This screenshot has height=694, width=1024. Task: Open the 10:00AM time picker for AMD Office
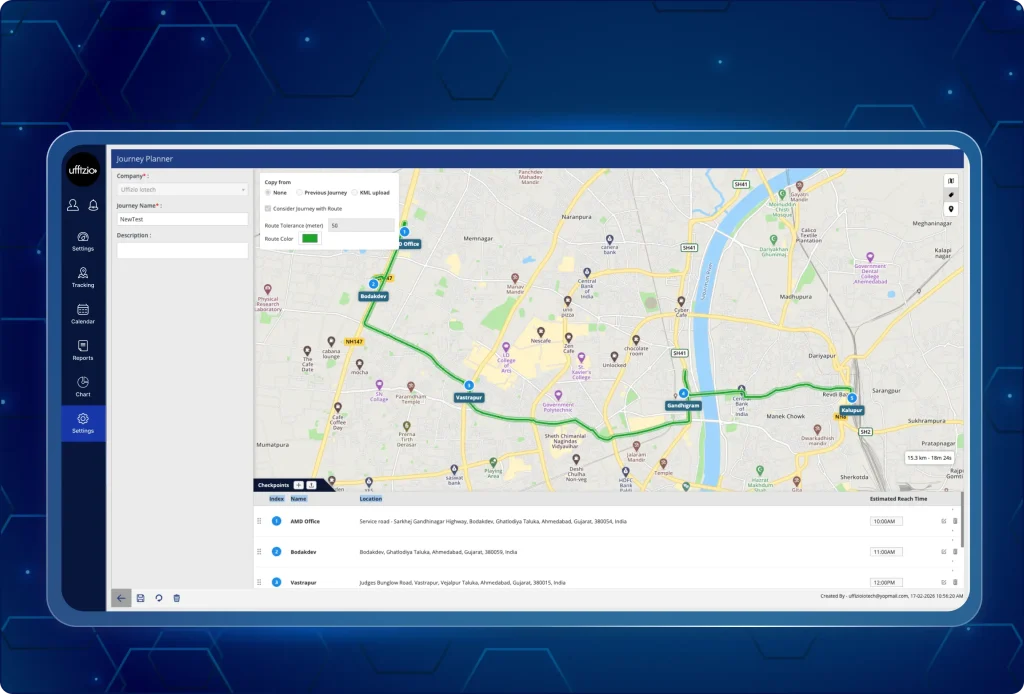pyautogui.click(x=887, y=520)
